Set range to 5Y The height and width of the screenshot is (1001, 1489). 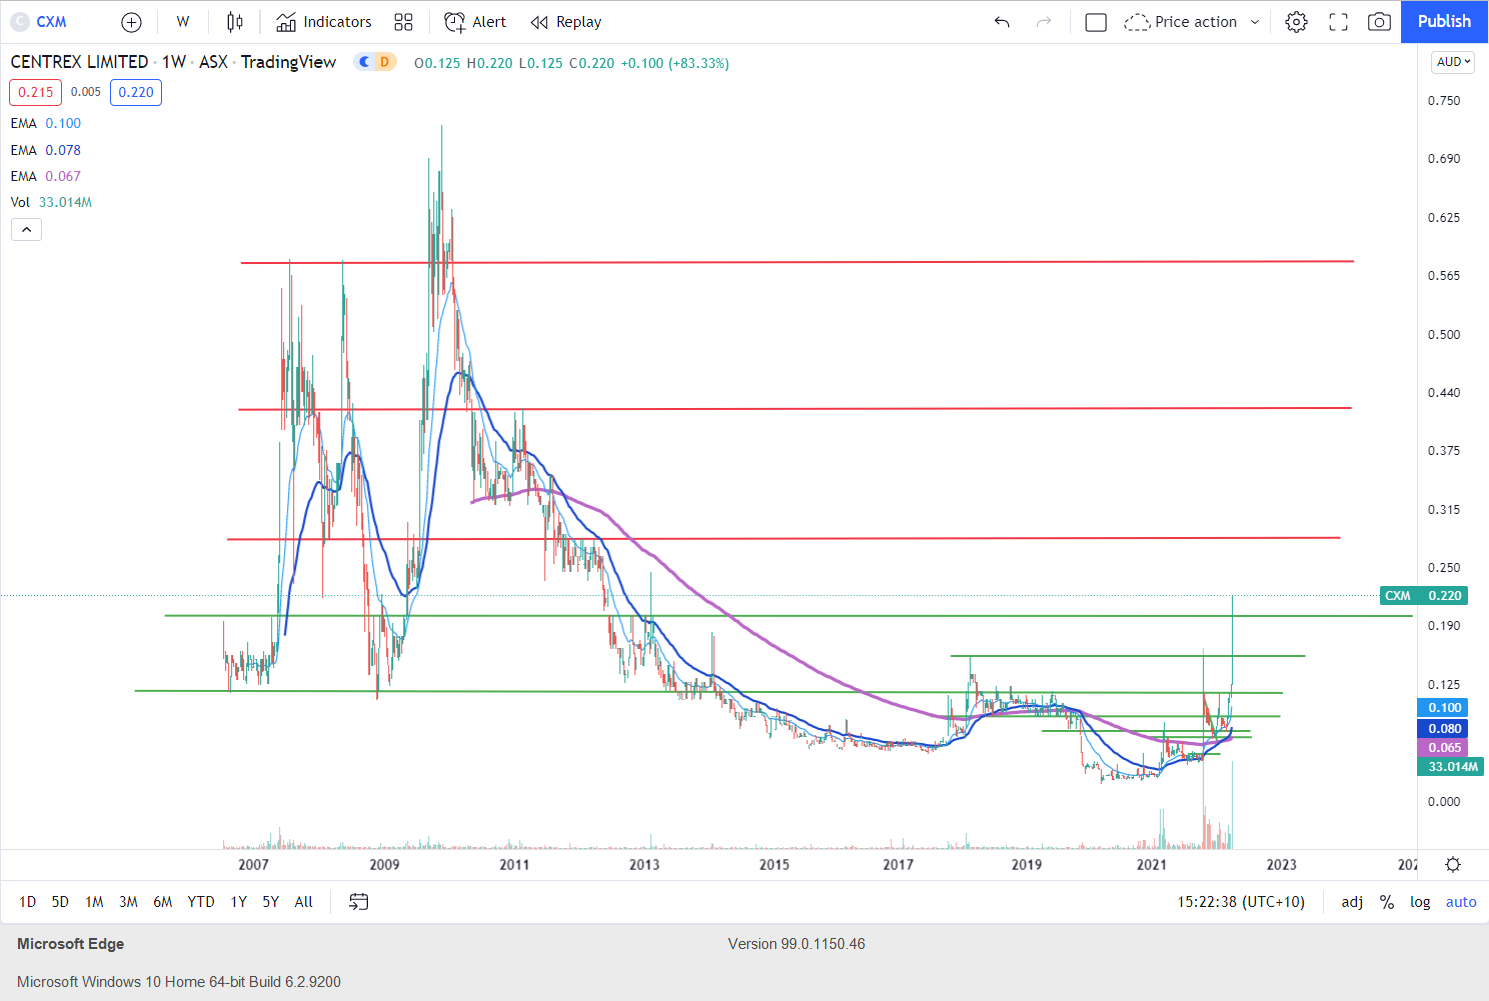pyautogui.click(x=271, y=902)
